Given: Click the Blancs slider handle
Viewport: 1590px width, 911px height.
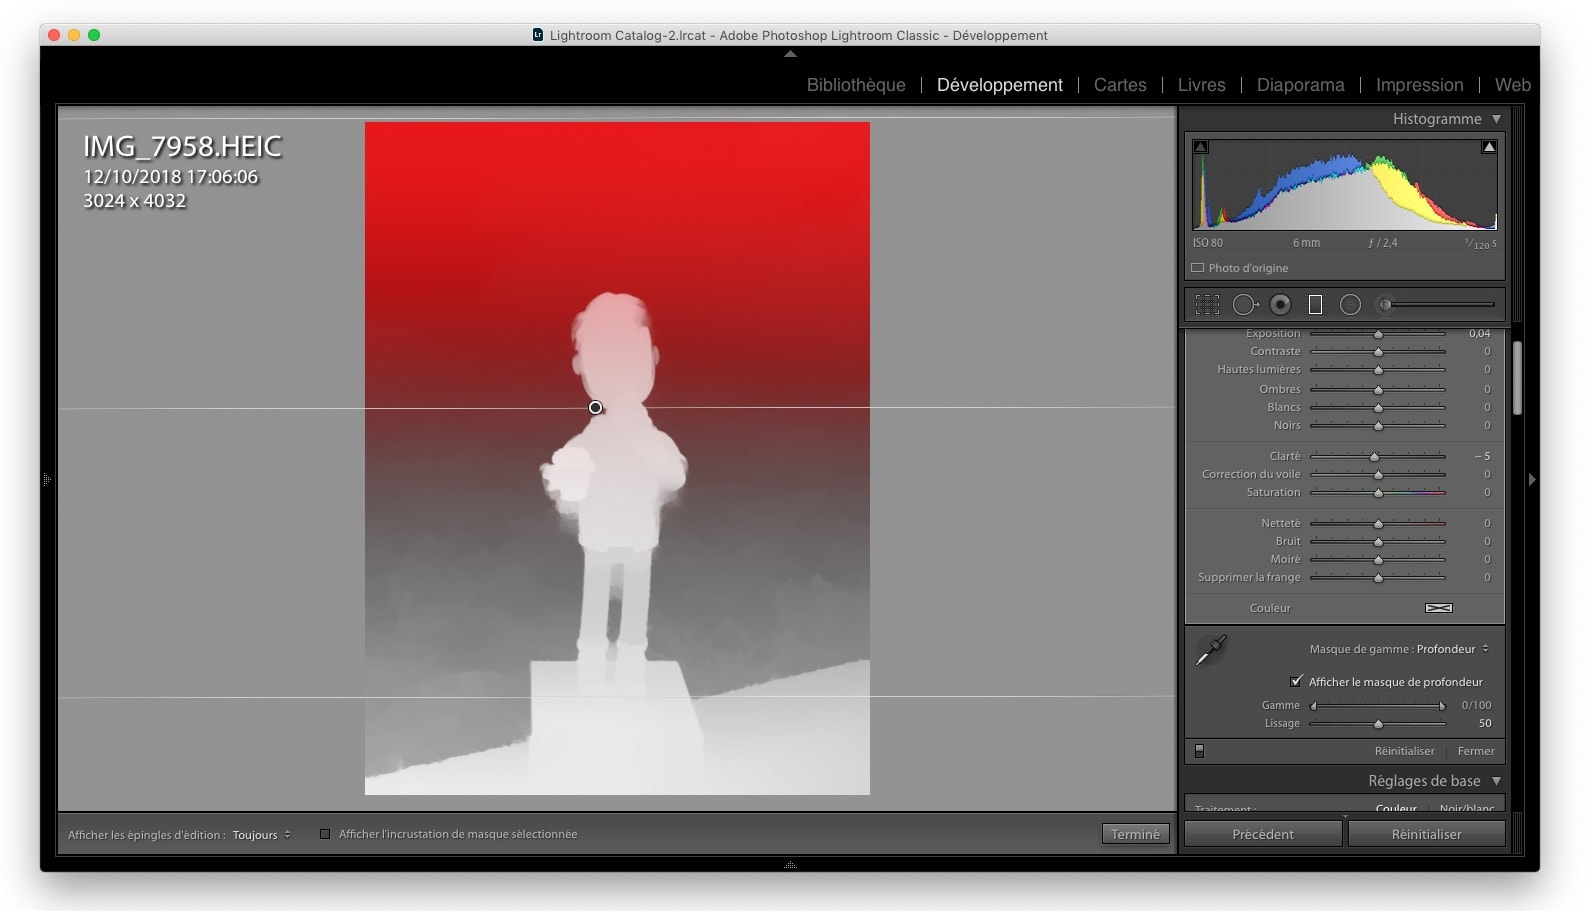Looking at the screenshot, I should coord(1378,408).
